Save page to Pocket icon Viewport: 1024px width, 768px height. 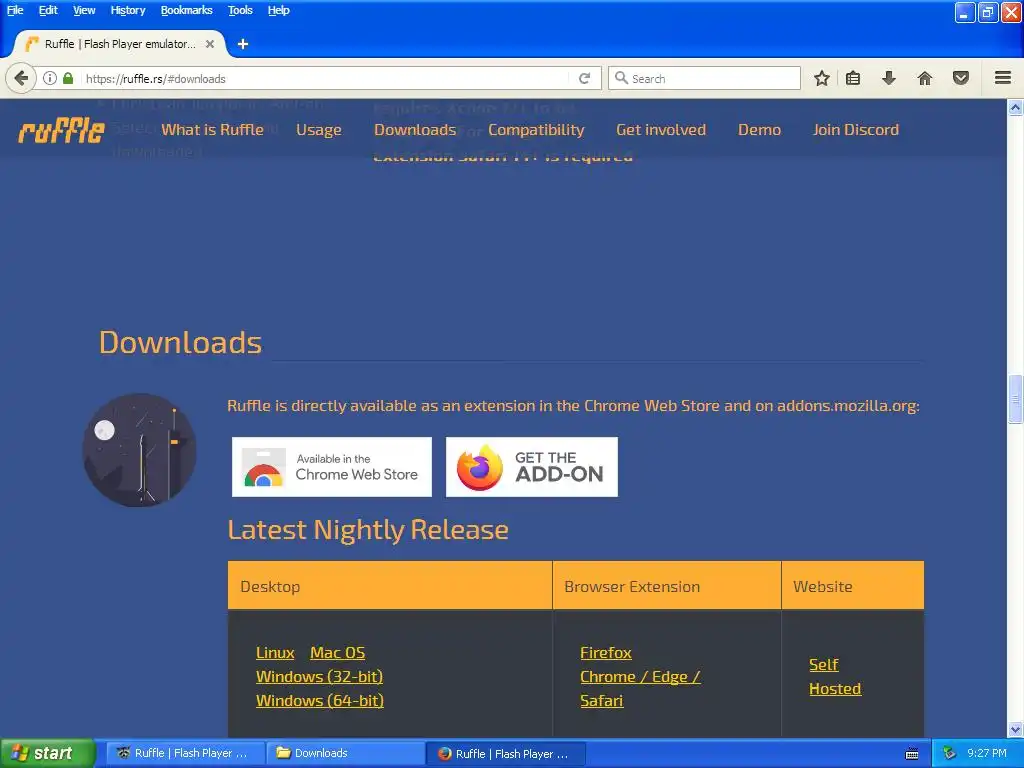pos(960,78)
